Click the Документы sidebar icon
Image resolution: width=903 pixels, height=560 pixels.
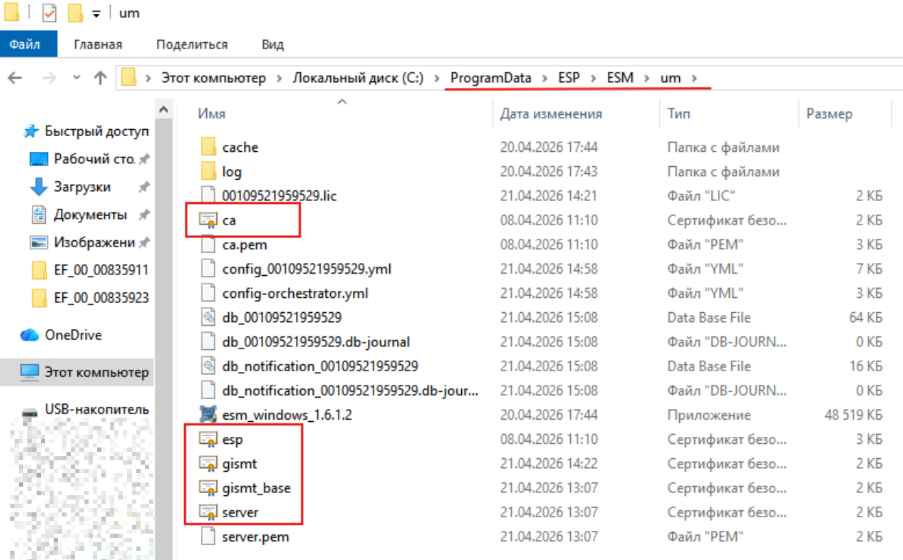(39, 214)
